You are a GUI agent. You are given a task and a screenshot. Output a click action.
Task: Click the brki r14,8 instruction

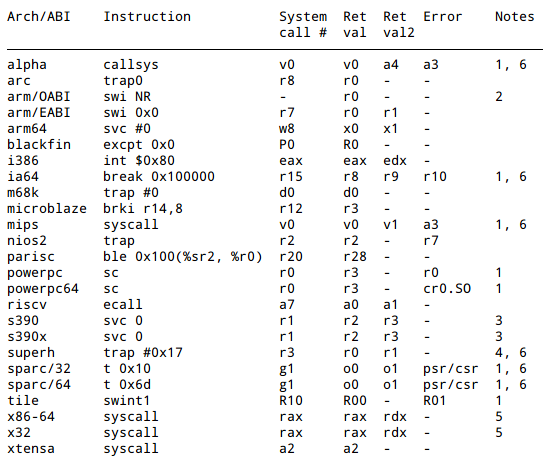coord(143,209)
